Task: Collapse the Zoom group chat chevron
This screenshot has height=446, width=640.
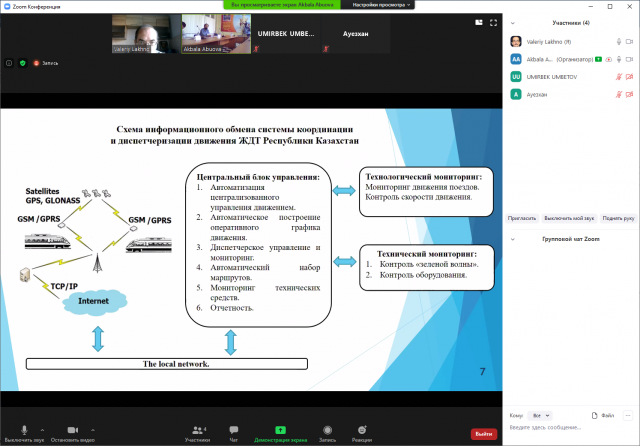Action: [513, 239]
